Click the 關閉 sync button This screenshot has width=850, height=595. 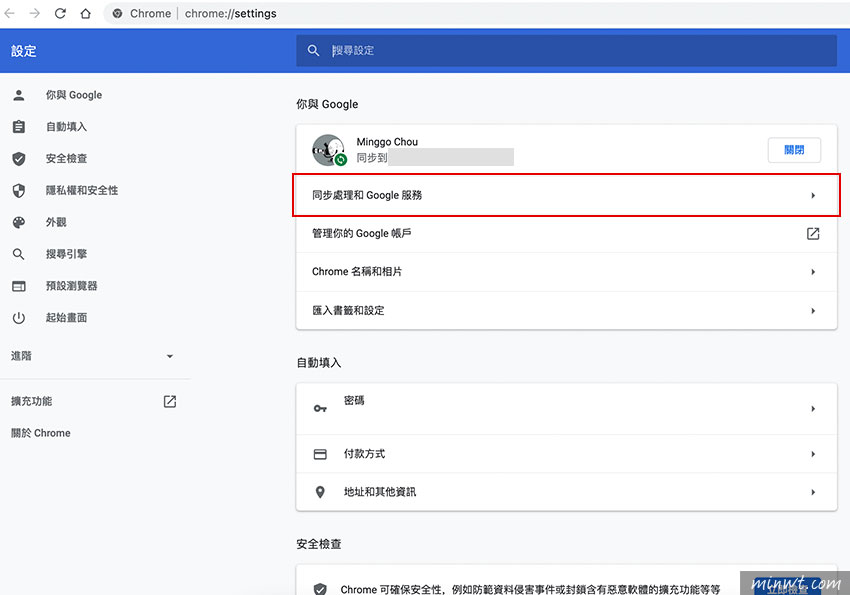(x=794, y=150)
